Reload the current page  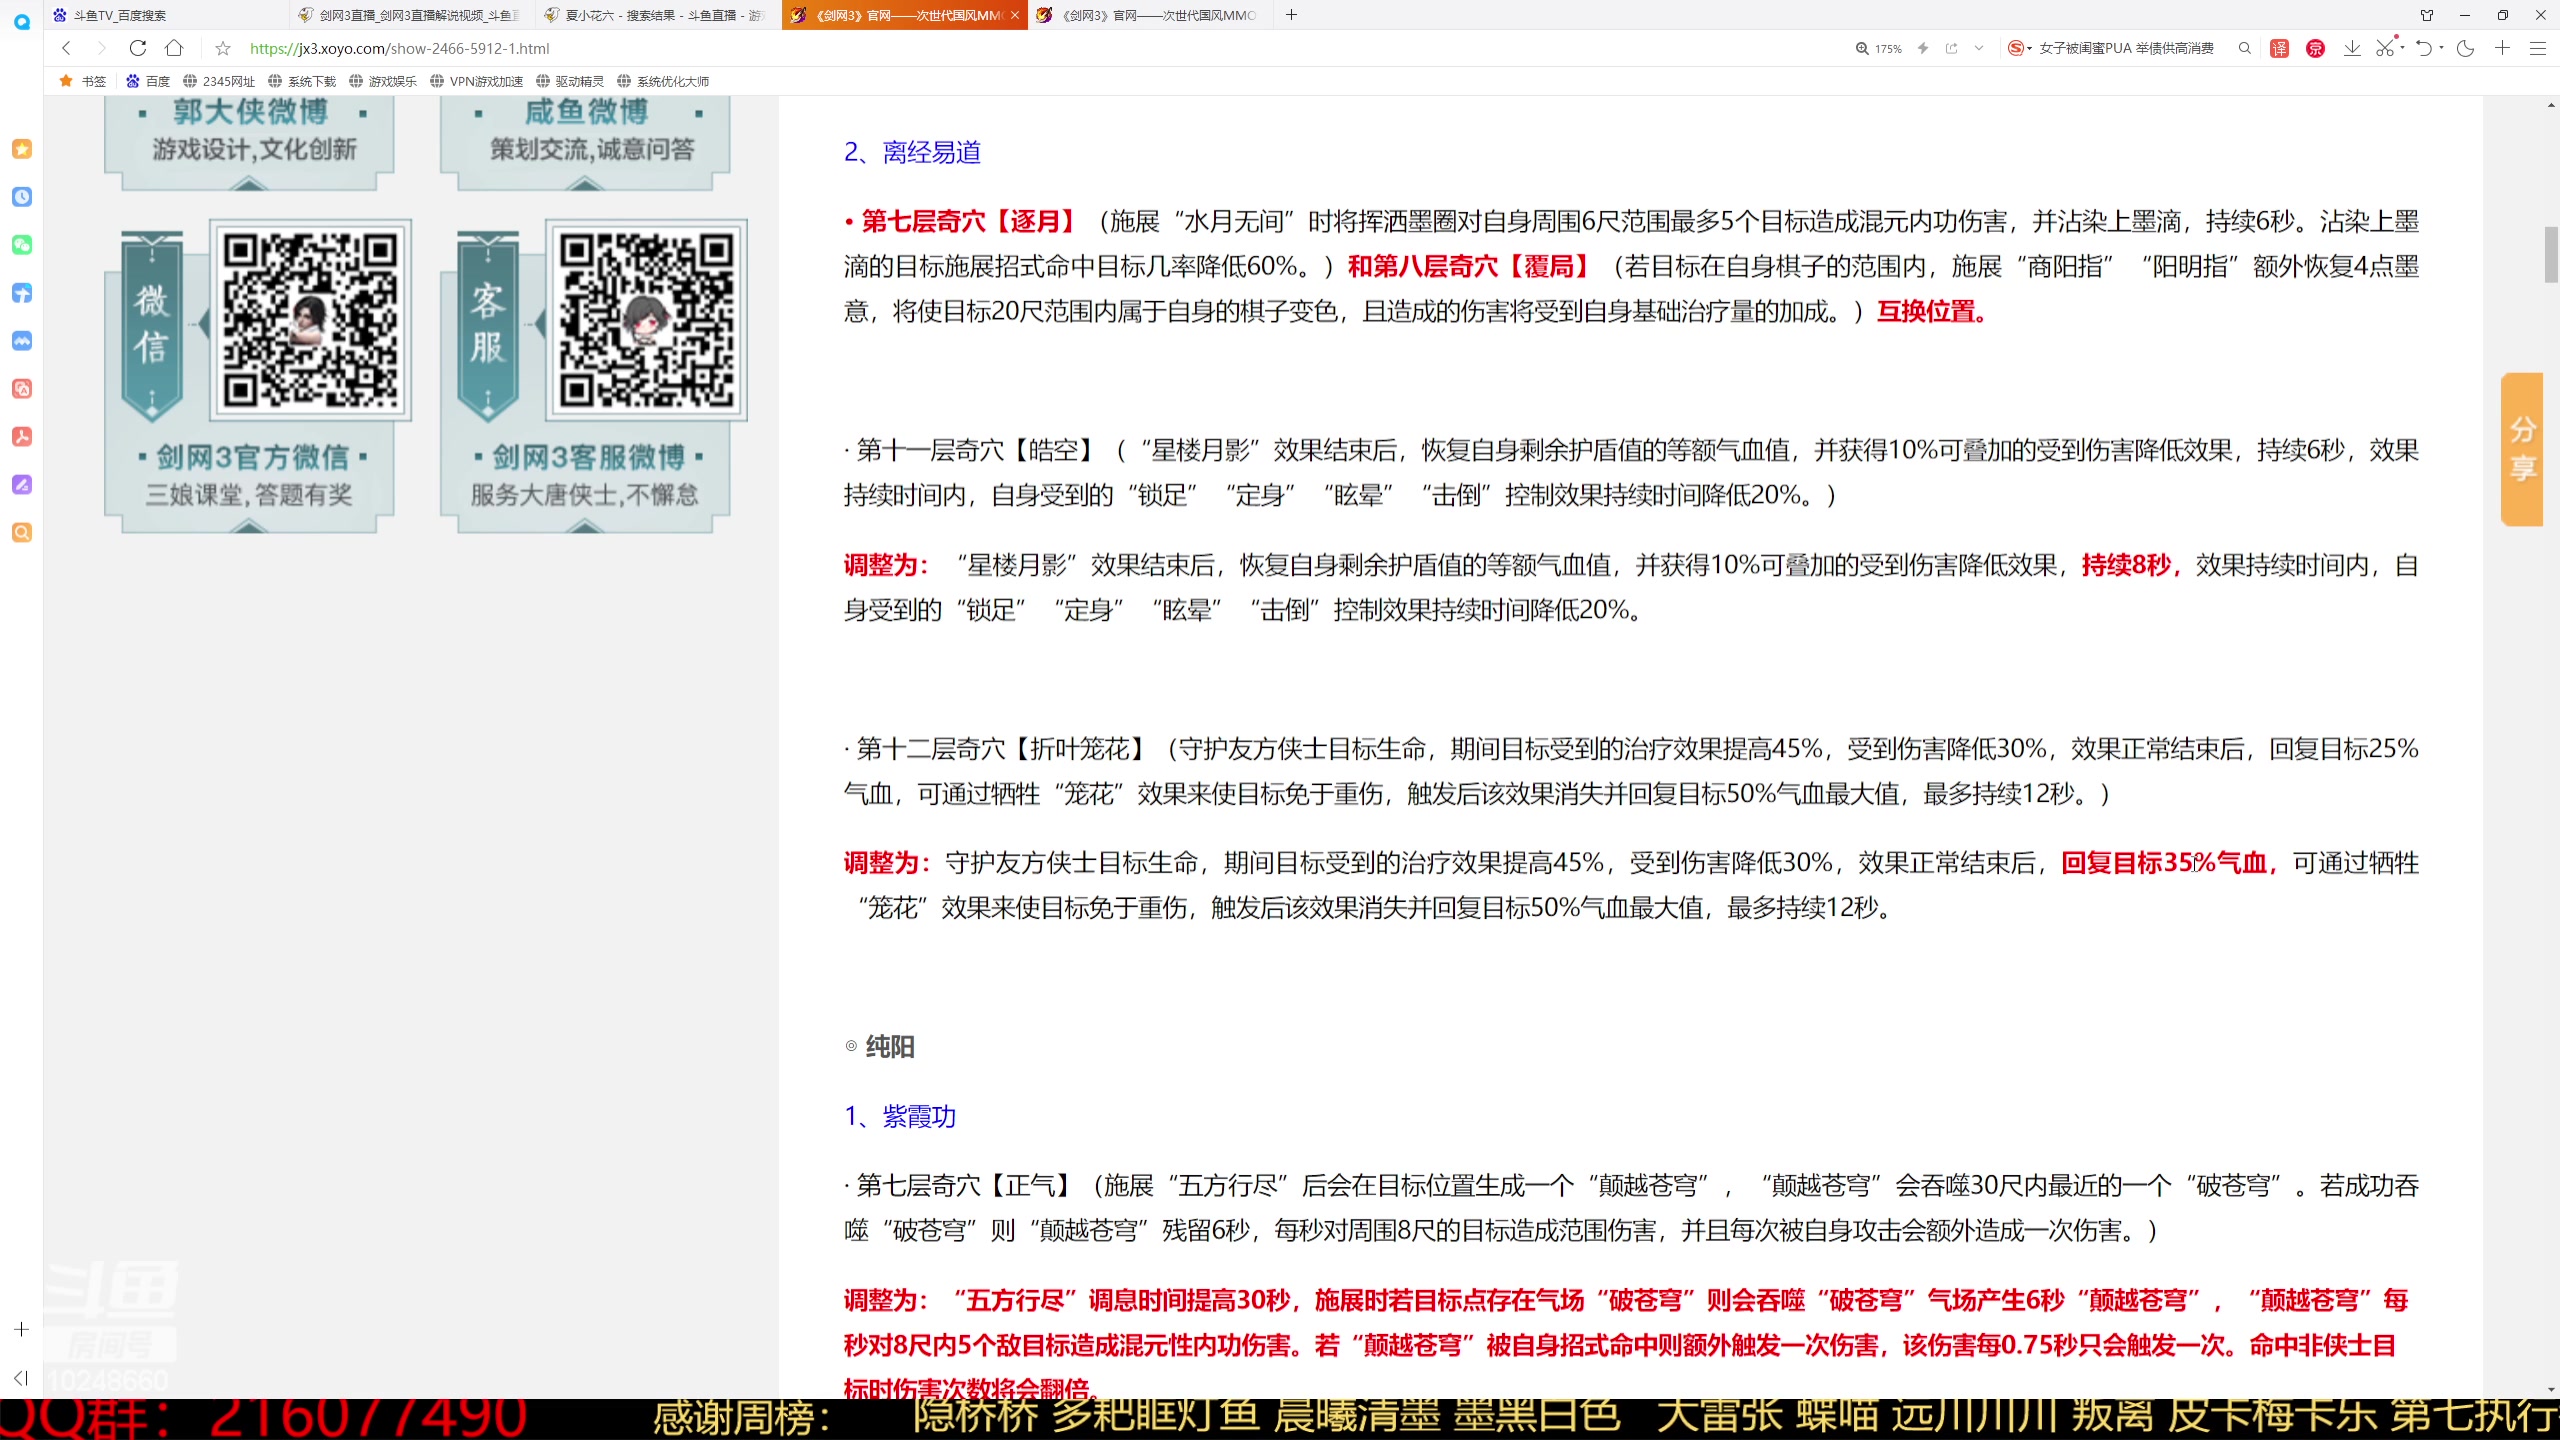(x=138, y=48)
